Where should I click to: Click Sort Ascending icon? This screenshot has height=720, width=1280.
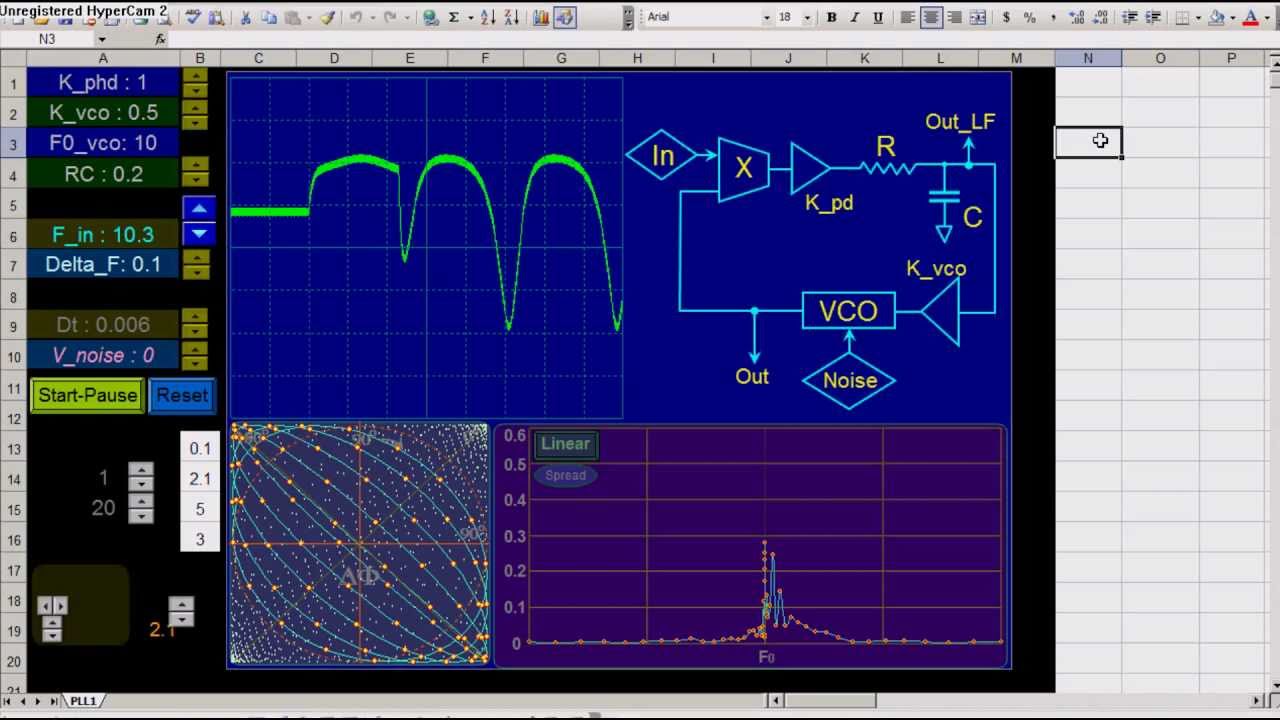(x=487, y=17)
